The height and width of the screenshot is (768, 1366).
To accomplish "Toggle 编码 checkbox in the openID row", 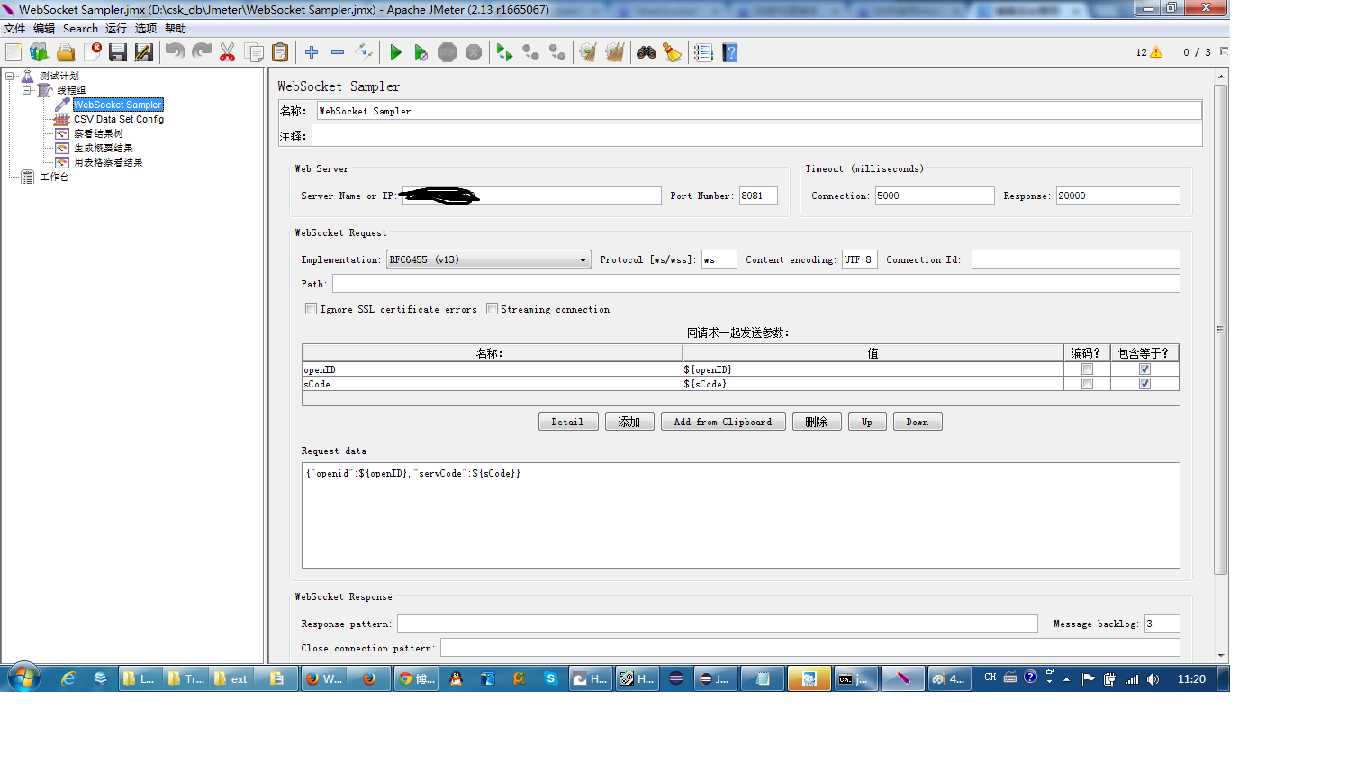I will tap(1087, 369).
